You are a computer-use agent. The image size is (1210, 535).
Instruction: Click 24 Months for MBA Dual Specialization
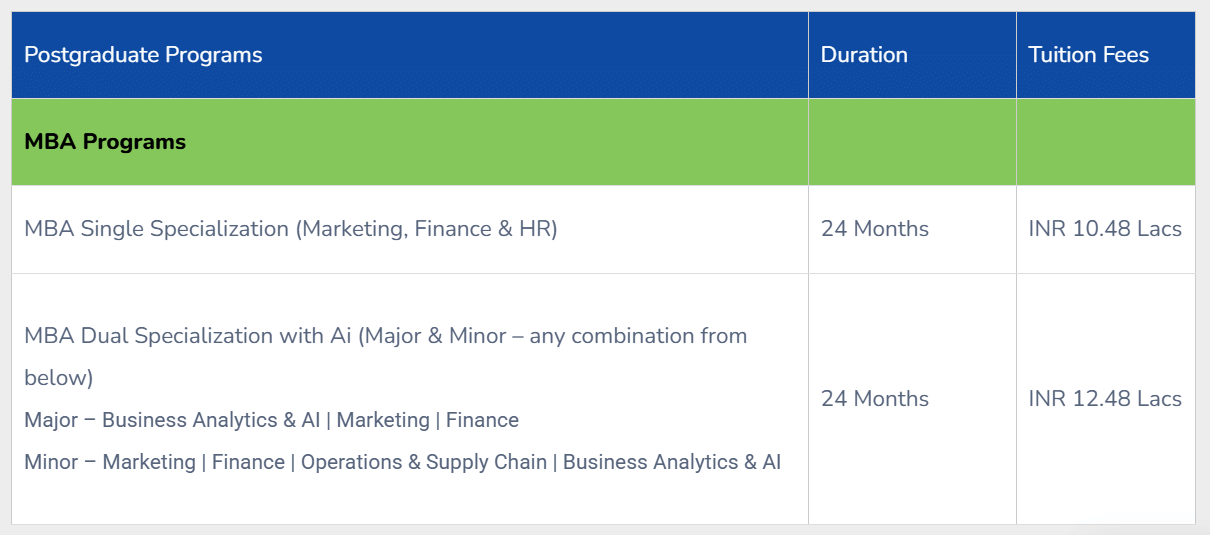click(x=874, y=399)
